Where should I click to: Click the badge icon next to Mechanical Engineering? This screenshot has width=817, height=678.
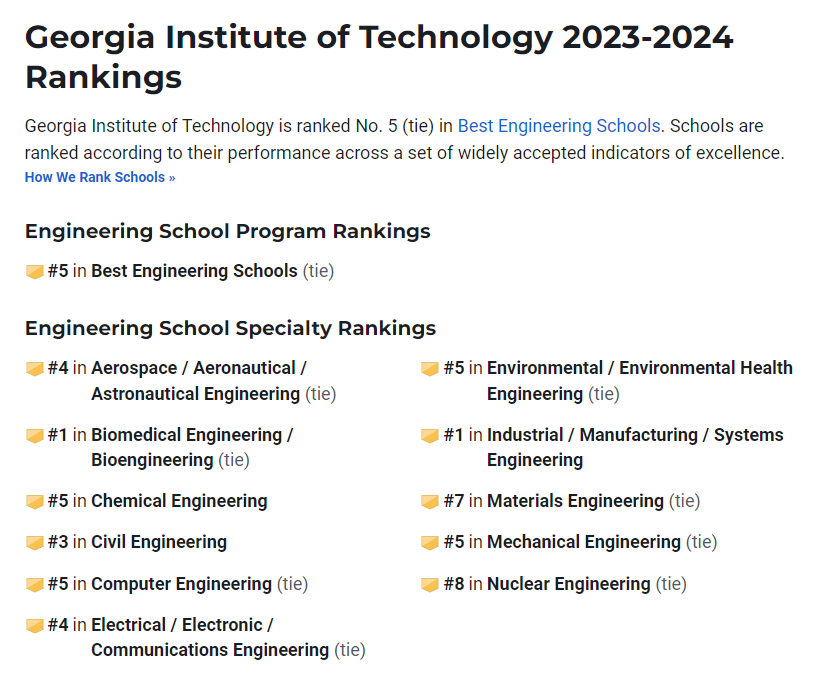click(430, 543)
